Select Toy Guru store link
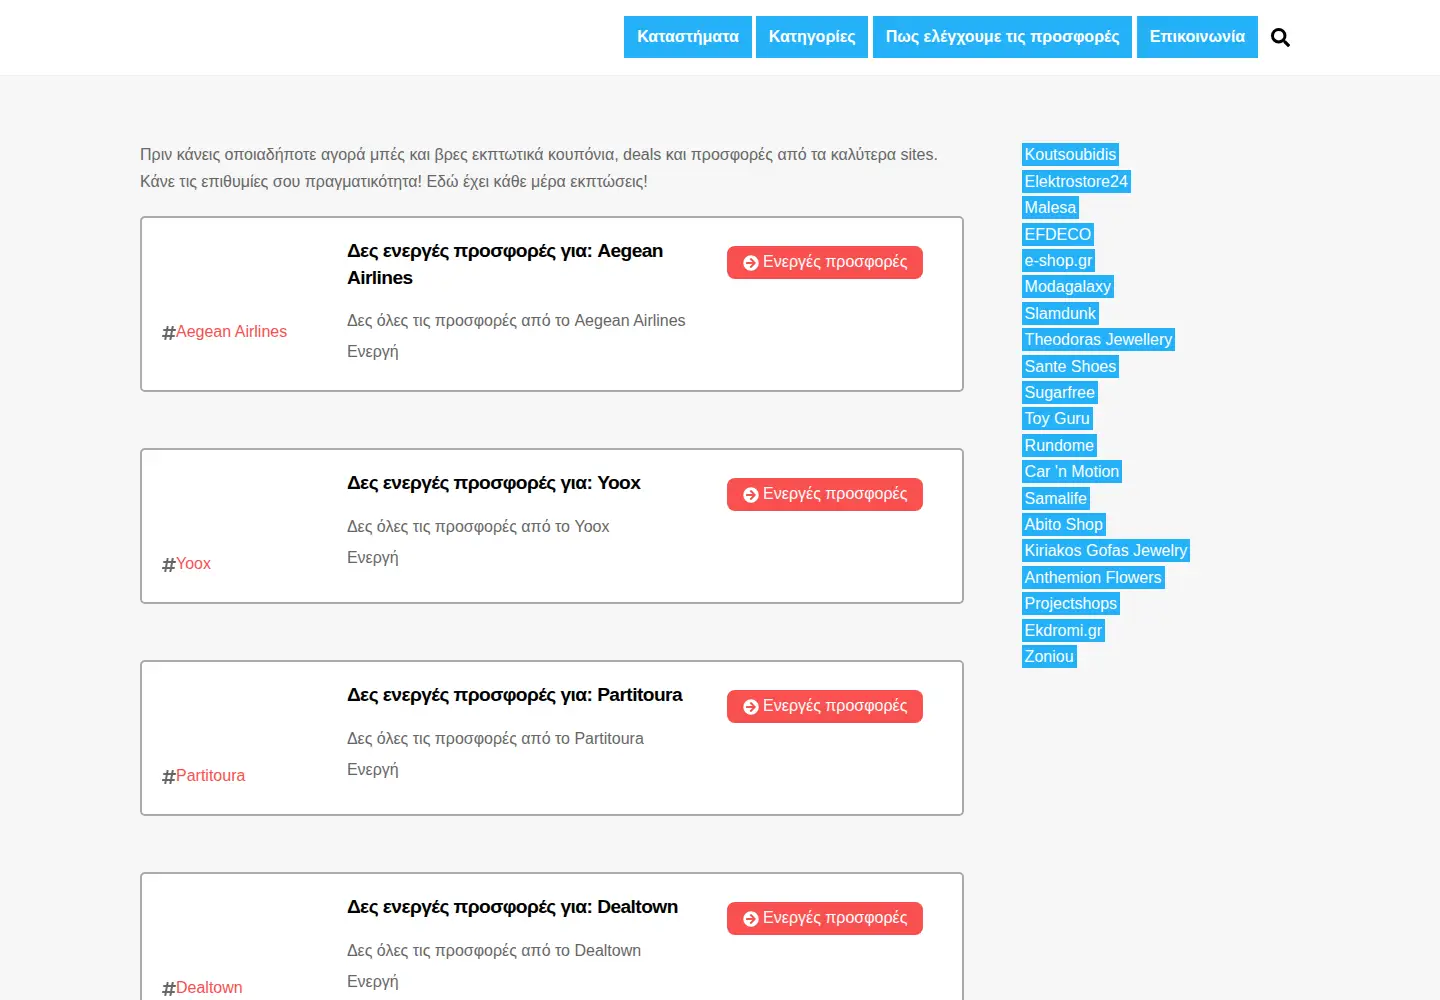This screenshot has height=1000, width=1440. point(1057,418)
